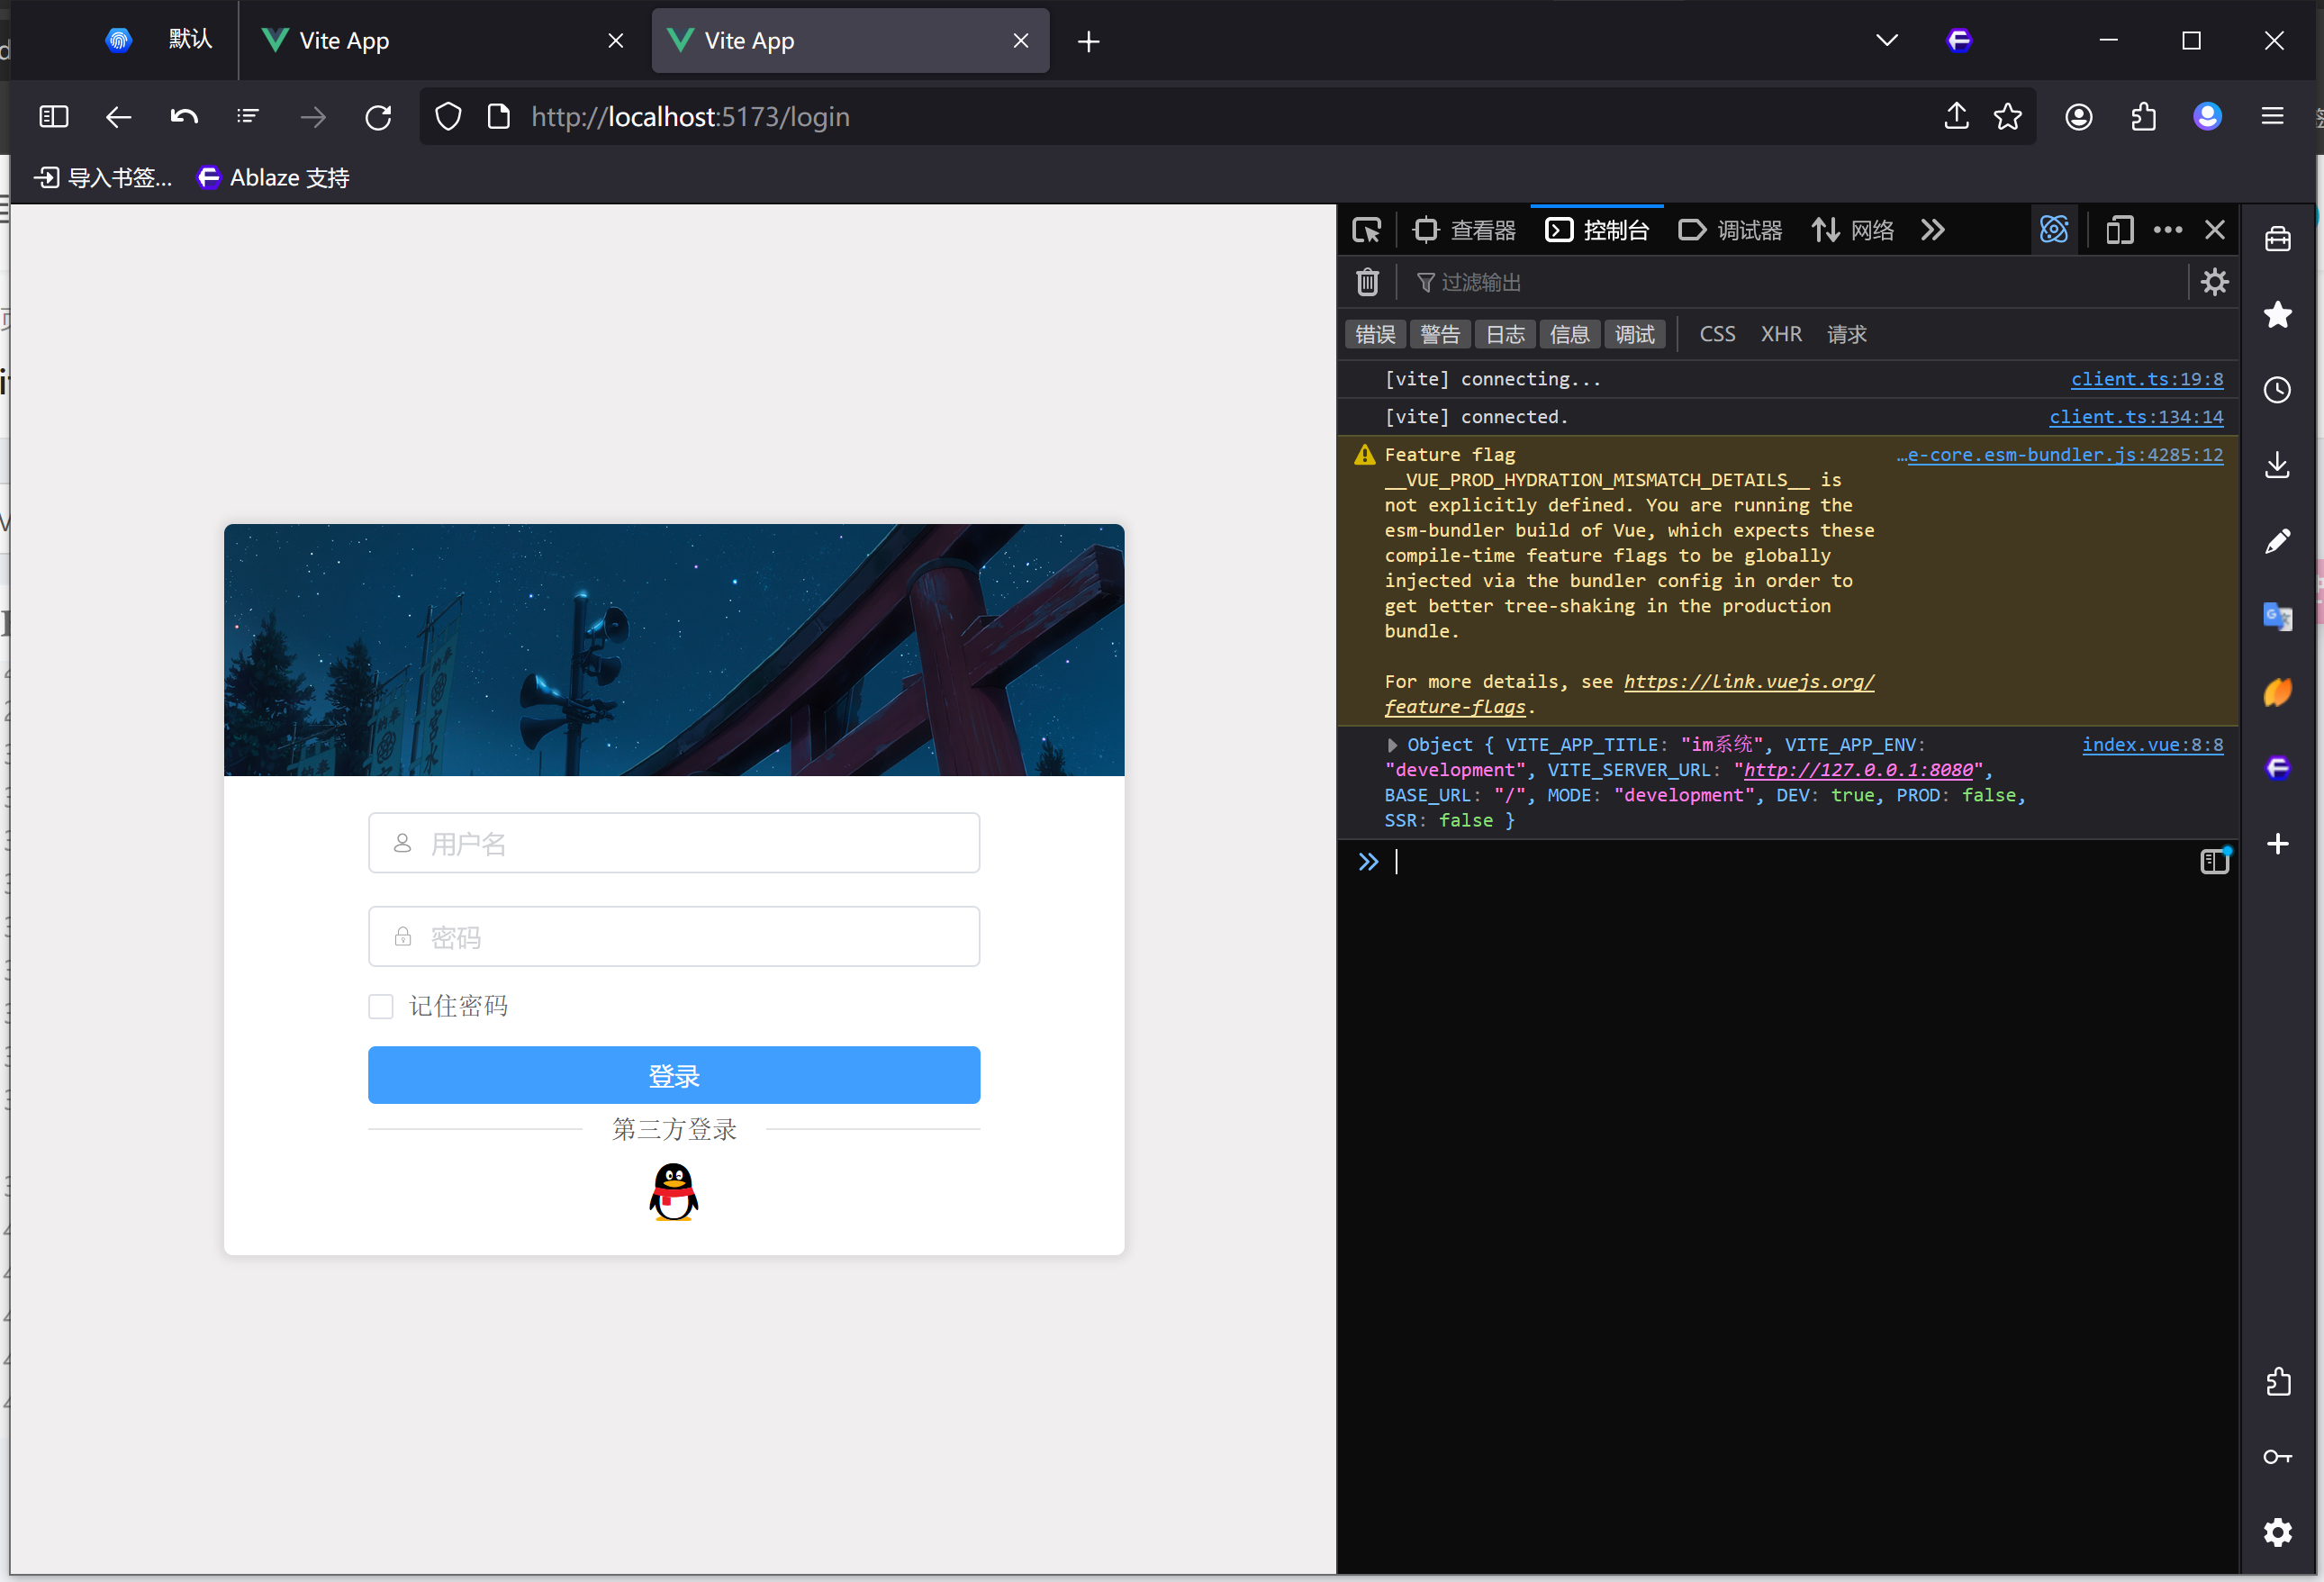
Task: Open the list all tabs dropdown
Action: [x=1886, y=40]
